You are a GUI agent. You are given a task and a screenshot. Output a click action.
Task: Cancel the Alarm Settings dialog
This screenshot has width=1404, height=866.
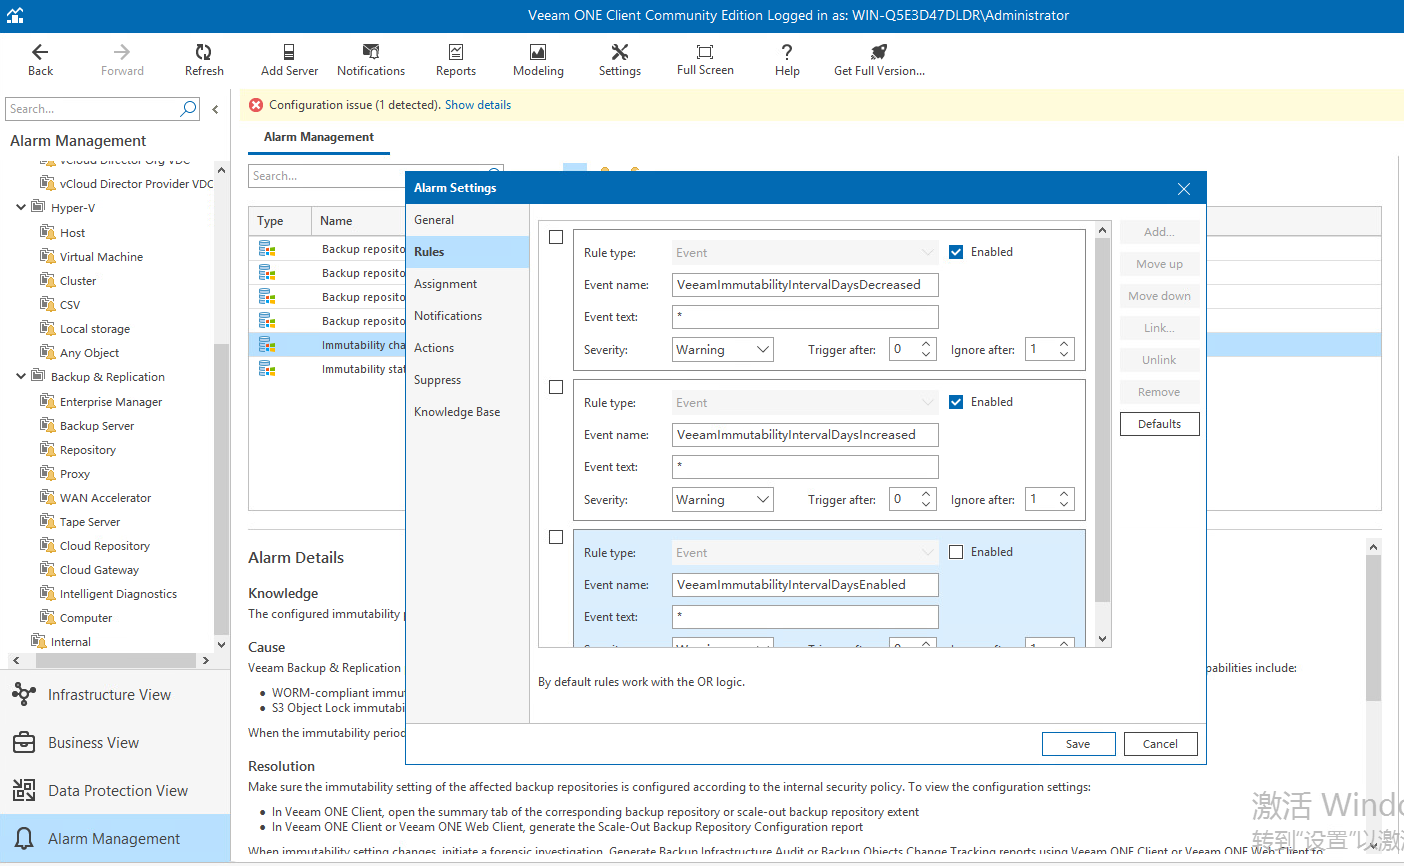[1160, 744]
